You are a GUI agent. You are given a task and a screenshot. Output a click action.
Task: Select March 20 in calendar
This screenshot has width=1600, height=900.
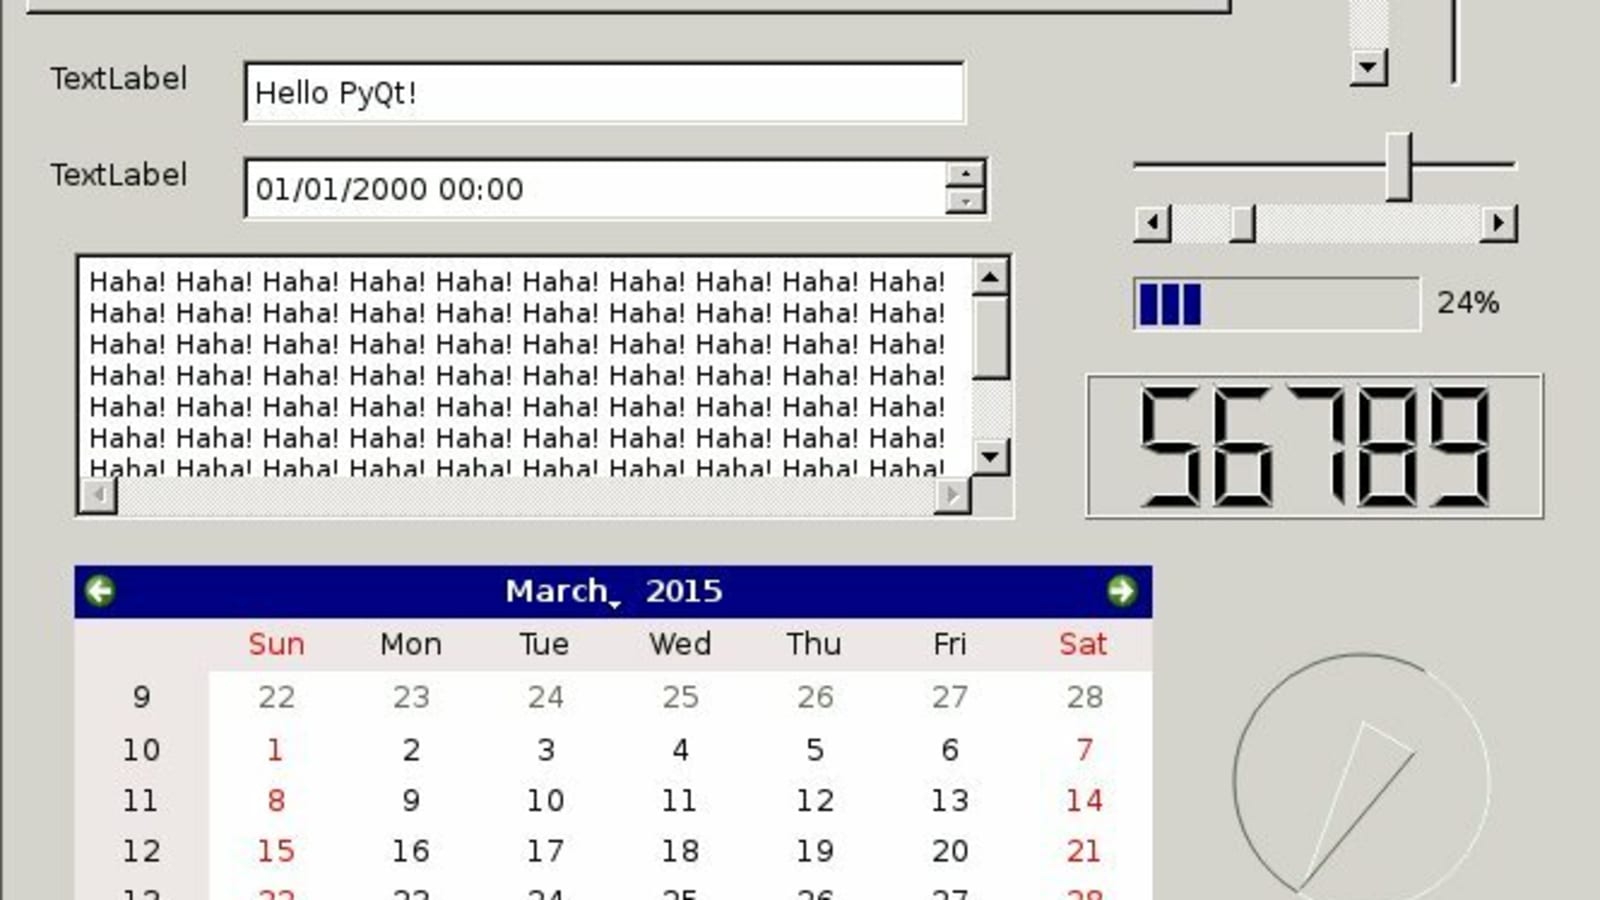tap(950, 851)
